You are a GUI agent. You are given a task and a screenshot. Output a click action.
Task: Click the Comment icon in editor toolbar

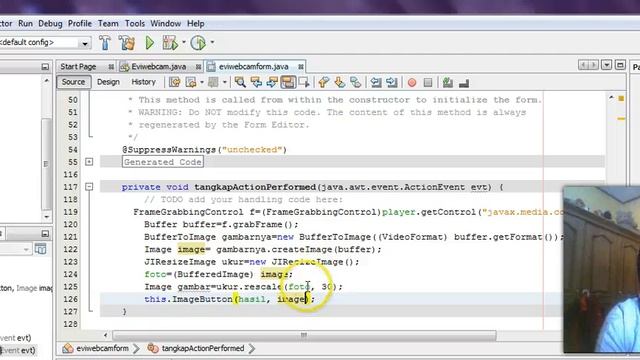pyautogui.click(x=448, y=82)
